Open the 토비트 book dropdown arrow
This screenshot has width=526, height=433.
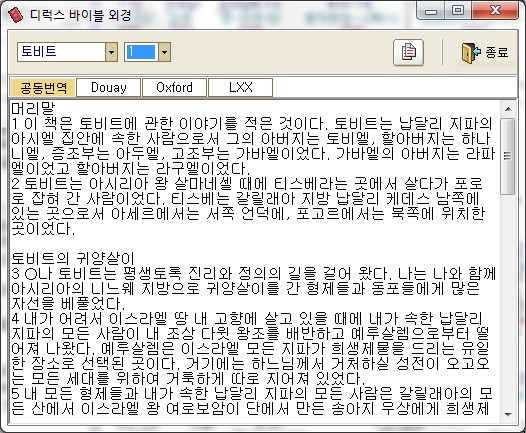111,52
